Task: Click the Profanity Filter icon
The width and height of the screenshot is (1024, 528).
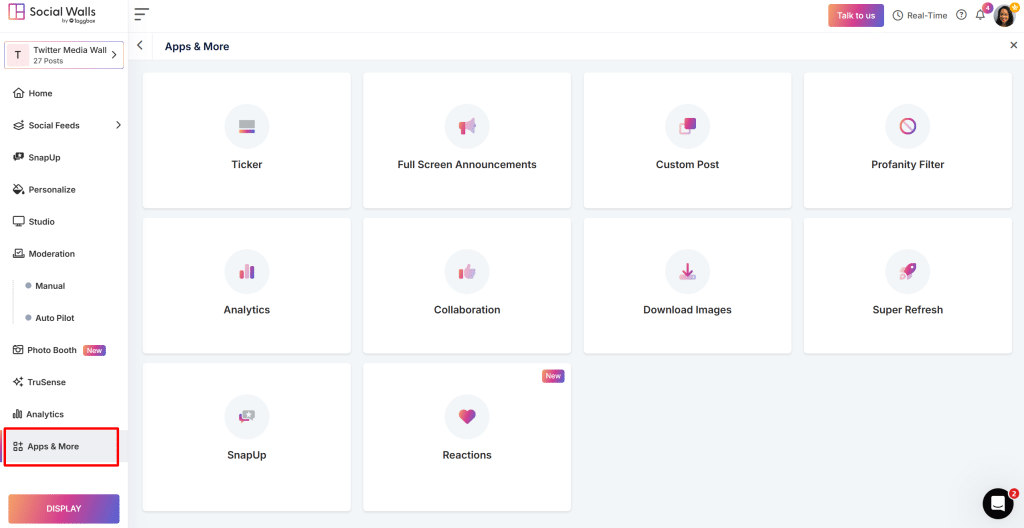Action: pyautogui.click(x=907, y=126)
